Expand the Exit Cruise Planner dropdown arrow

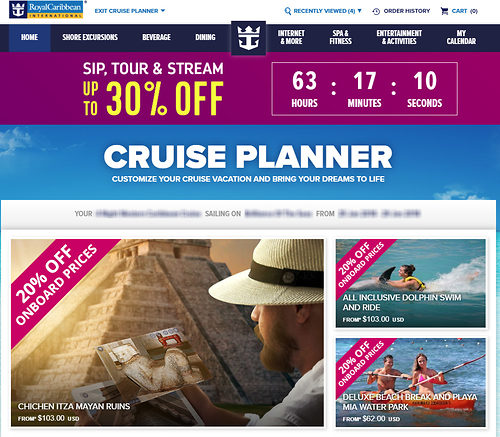click(163, 11)
